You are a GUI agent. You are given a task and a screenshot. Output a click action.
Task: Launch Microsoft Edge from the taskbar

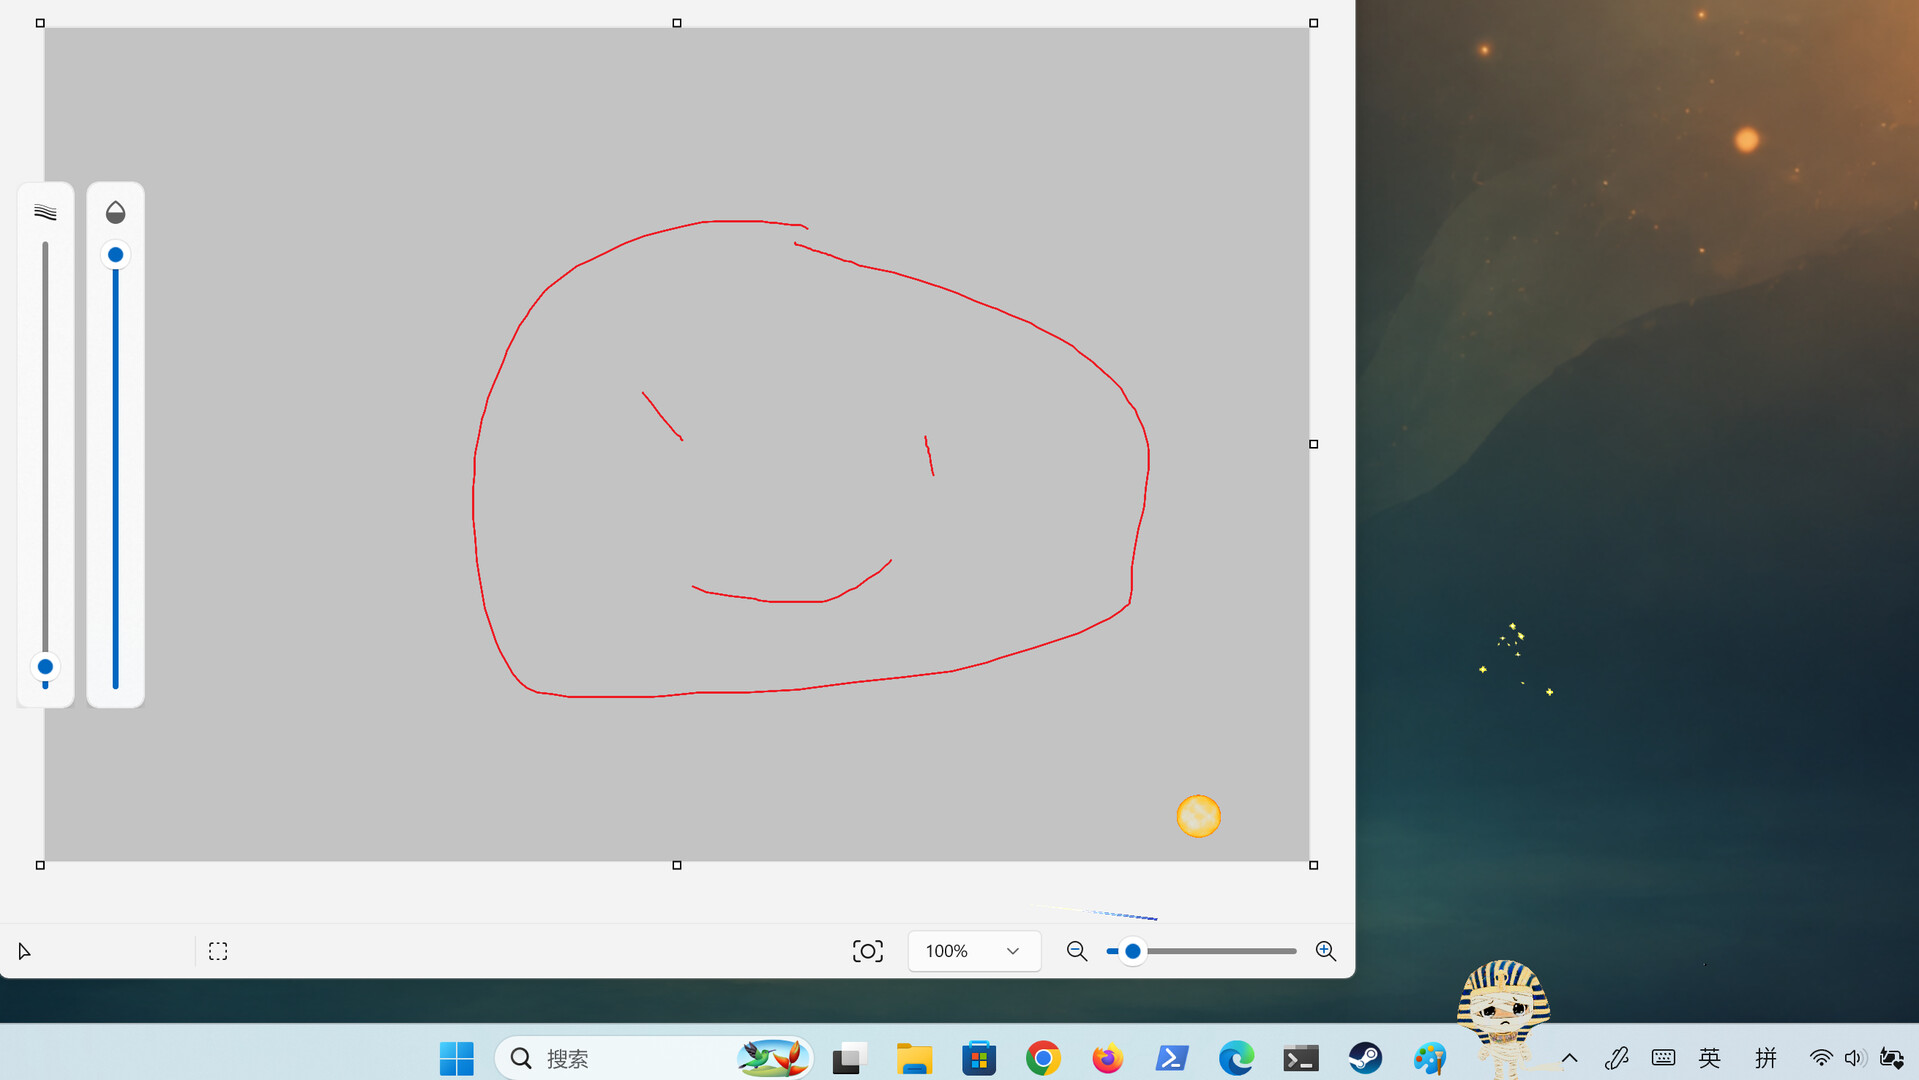click(1236, 1058)
